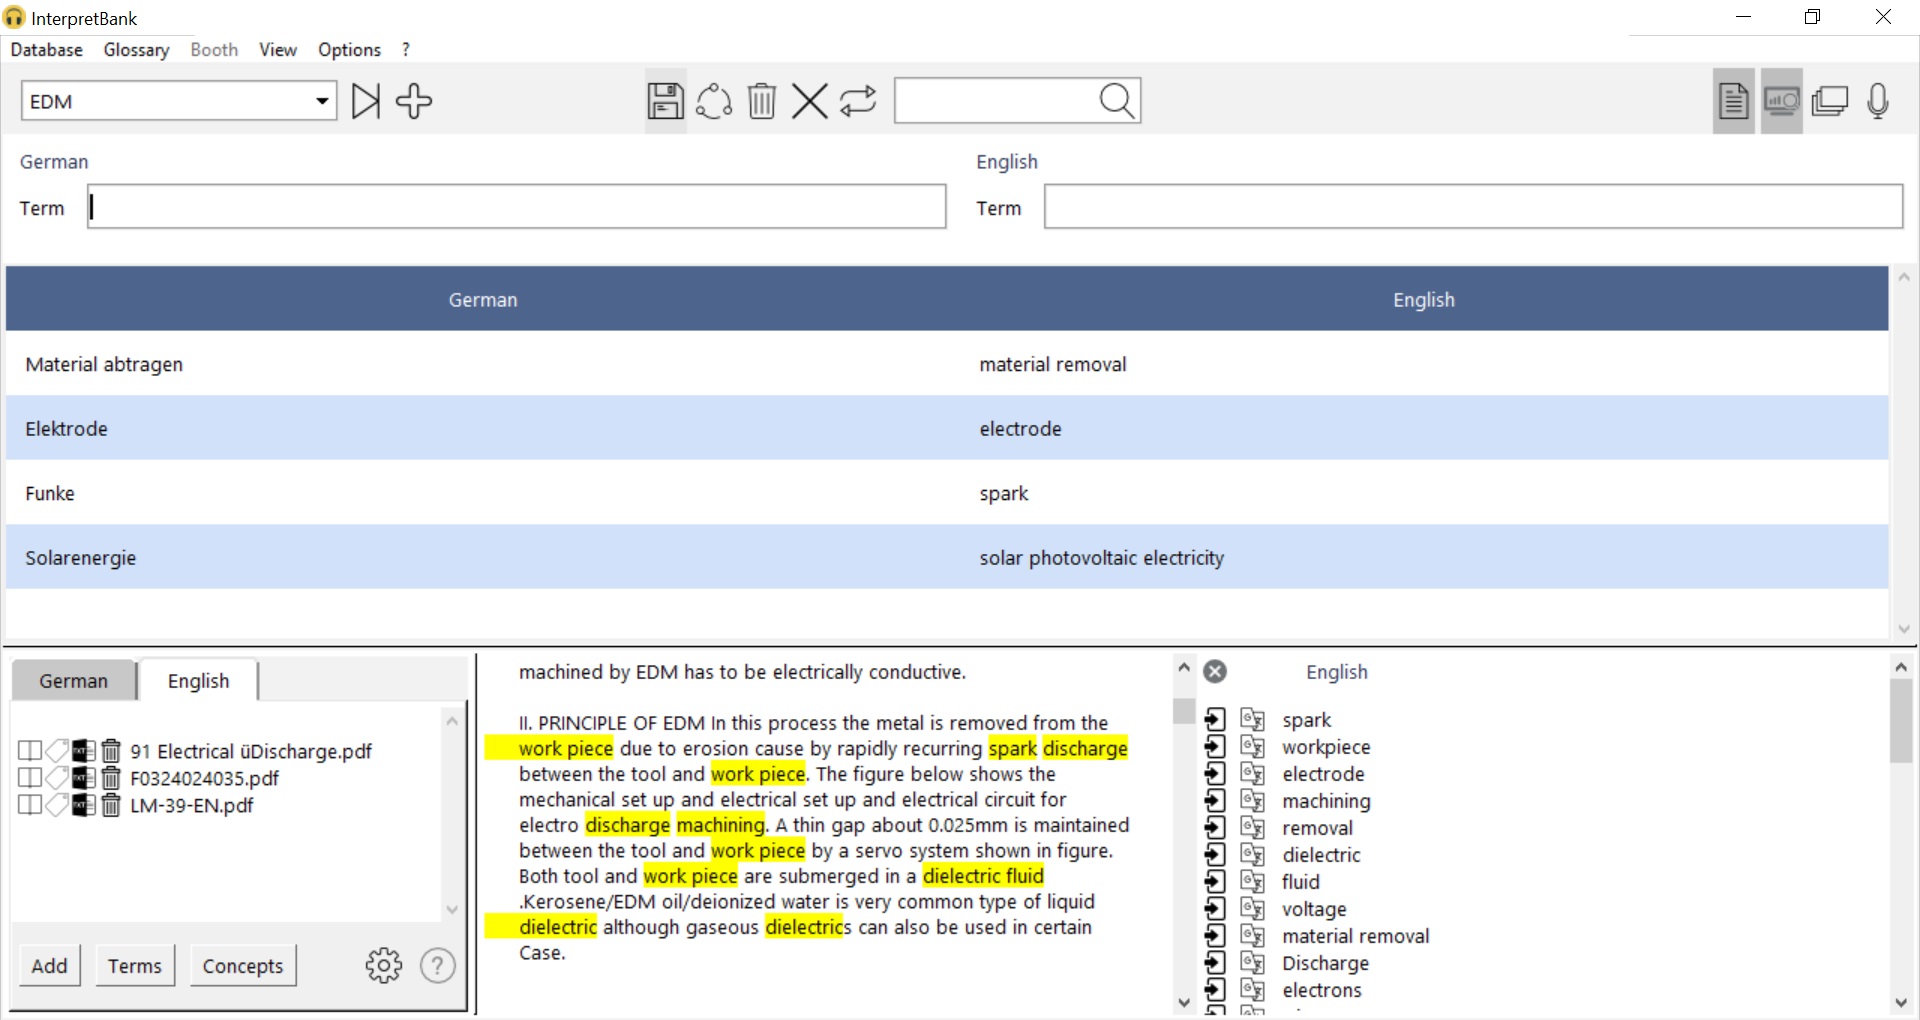Click the translate icon next to 'dielectric'
This screenshot has height=1020, width=1920.
click(1252, 855)
